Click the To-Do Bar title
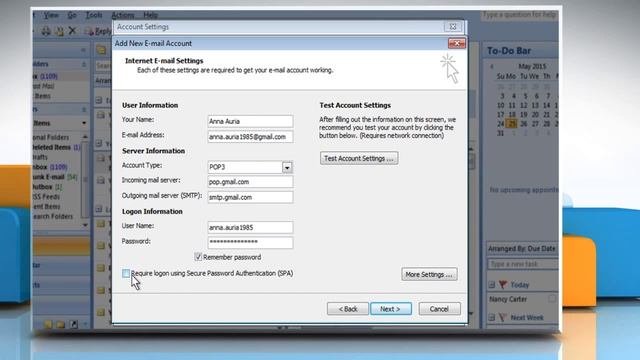 tap(509, 51)
